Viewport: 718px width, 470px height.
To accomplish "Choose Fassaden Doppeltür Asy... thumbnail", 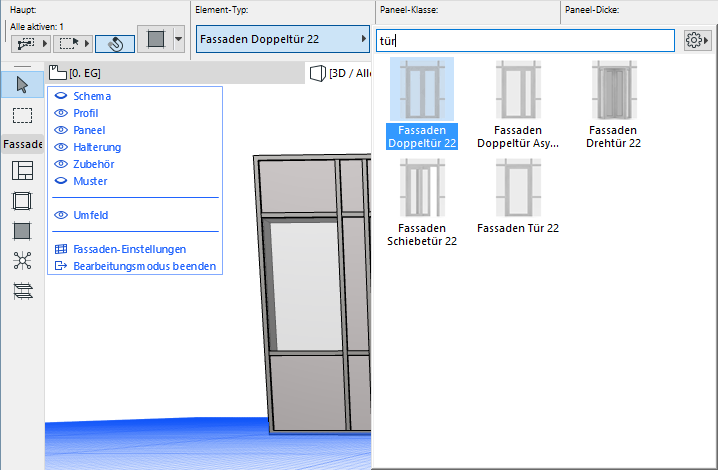I will (x=518, y=90).
